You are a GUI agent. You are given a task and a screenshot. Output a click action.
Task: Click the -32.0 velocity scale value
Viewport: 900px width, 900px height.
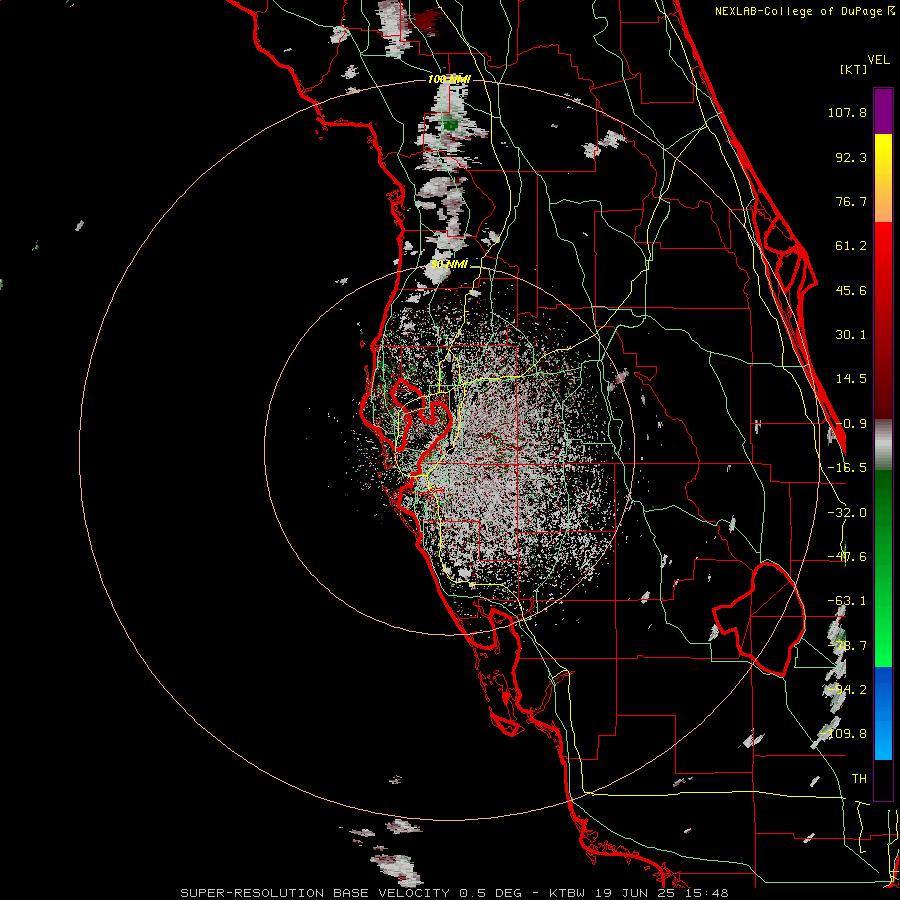pyautogui.click(x=847, y=513)
